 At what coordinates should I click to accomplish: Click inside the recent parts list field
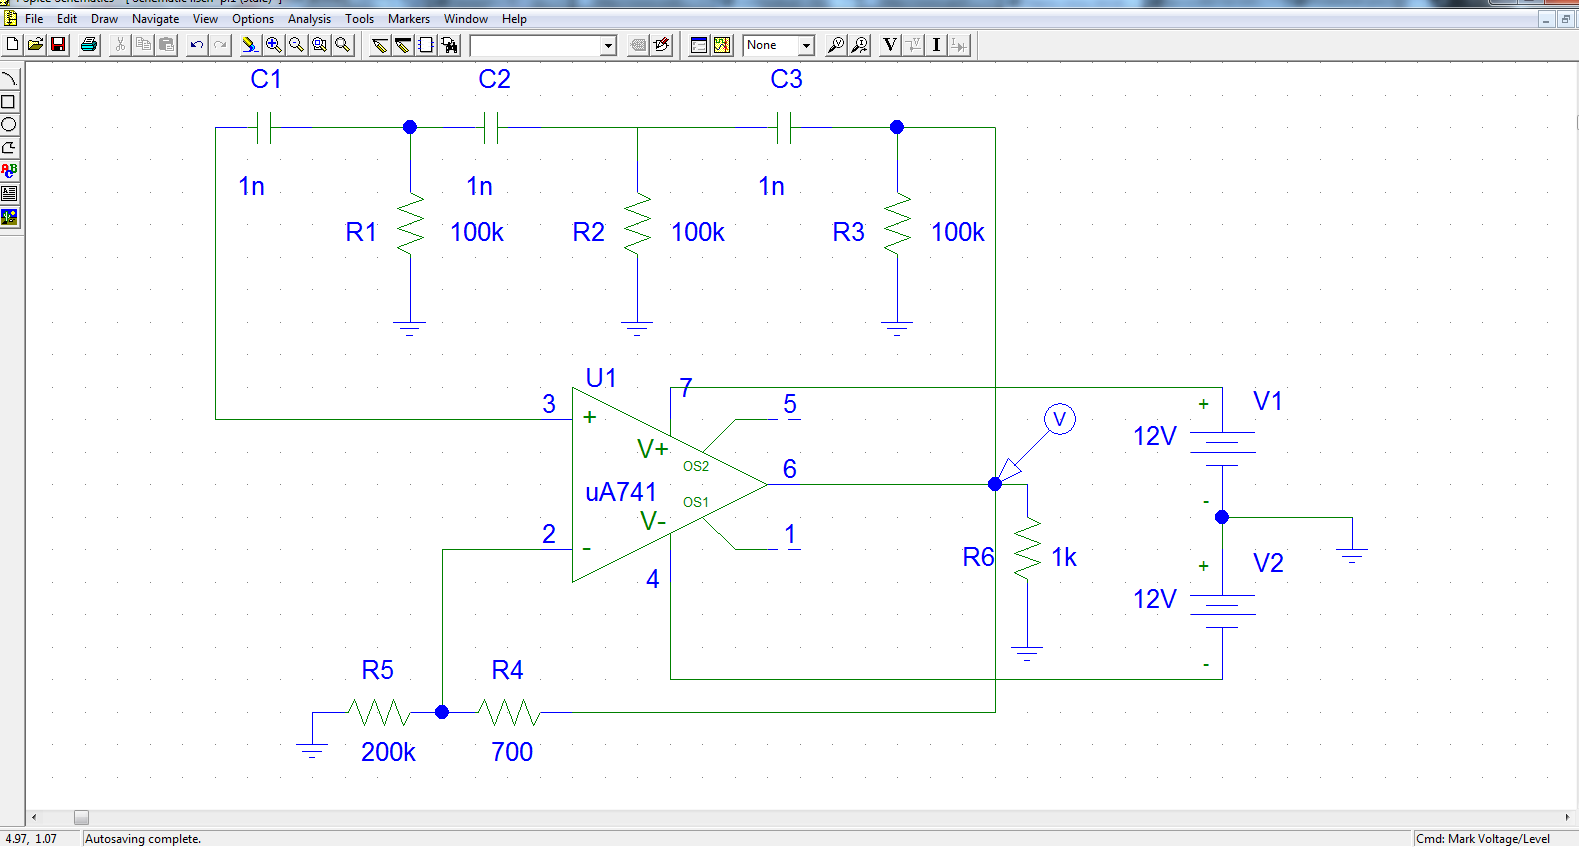click(x=535, y=46)
